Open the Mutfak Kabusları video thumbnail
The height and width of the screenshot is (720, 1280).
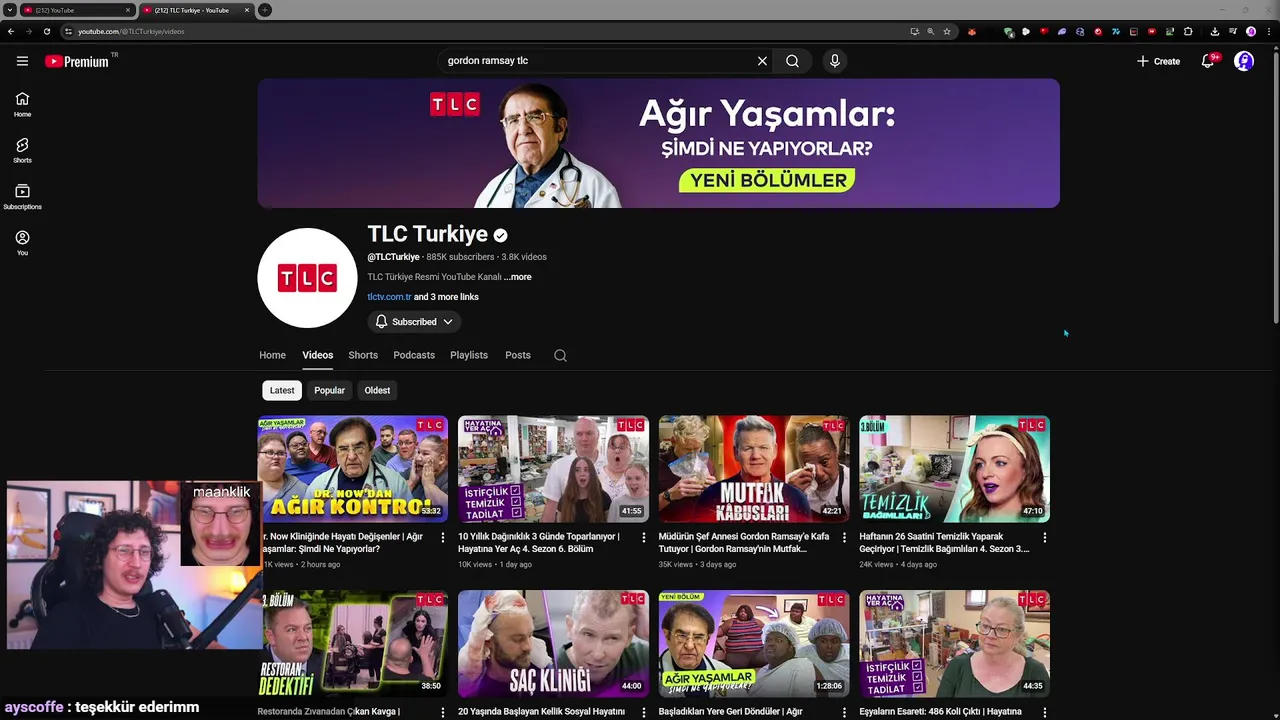(x=754, y=469)
